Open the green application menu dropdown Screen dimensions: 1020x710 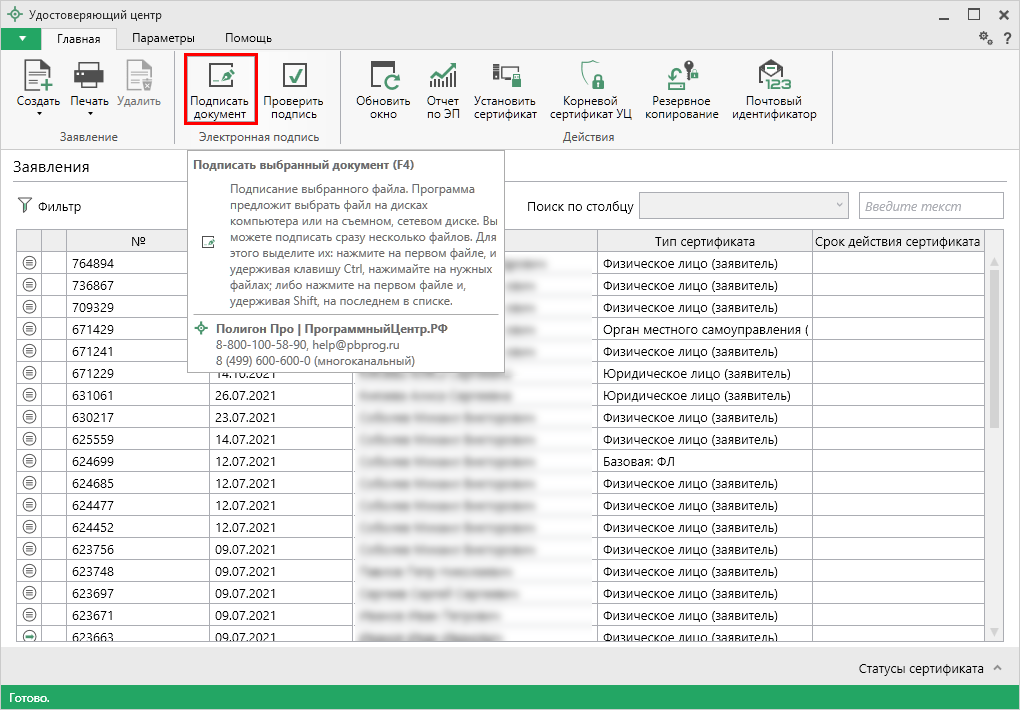[x=22, y=38]
